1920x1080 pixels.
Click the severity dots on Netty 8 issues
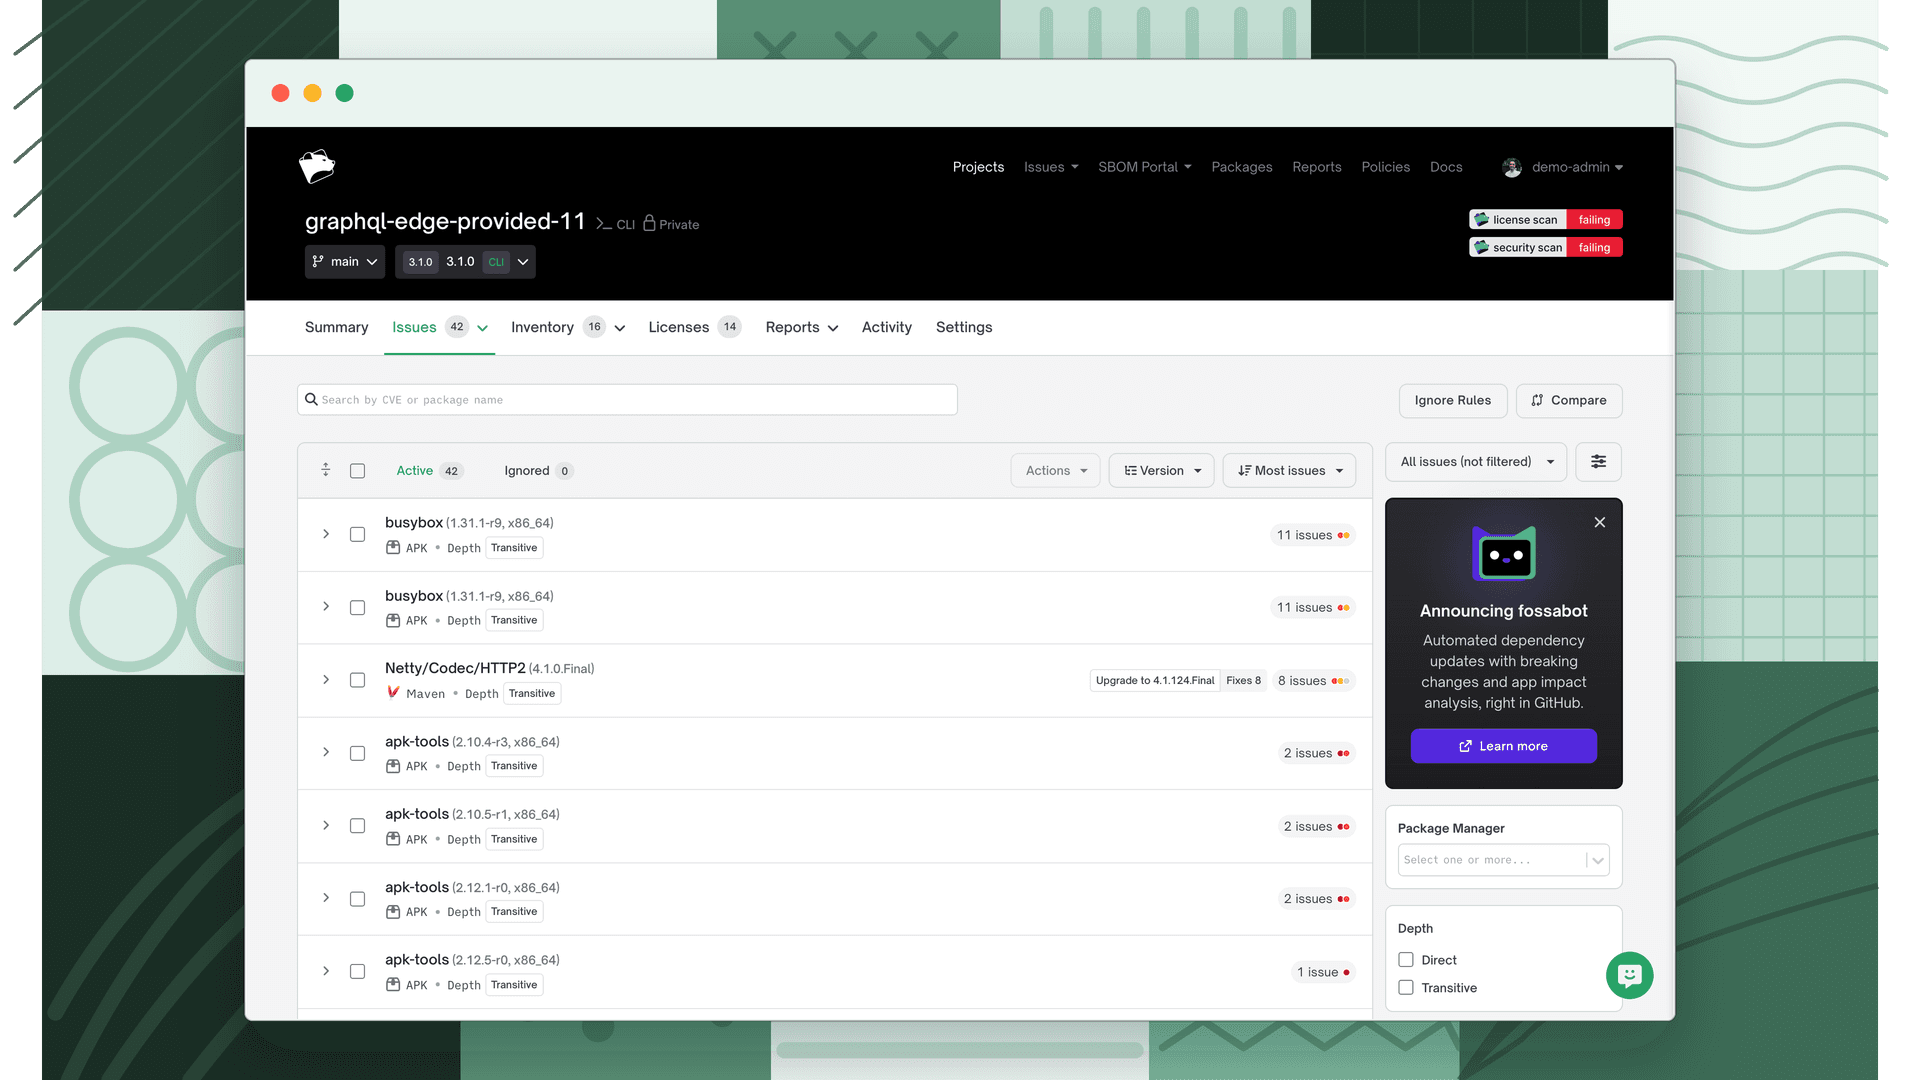[x=1340, y=681]
